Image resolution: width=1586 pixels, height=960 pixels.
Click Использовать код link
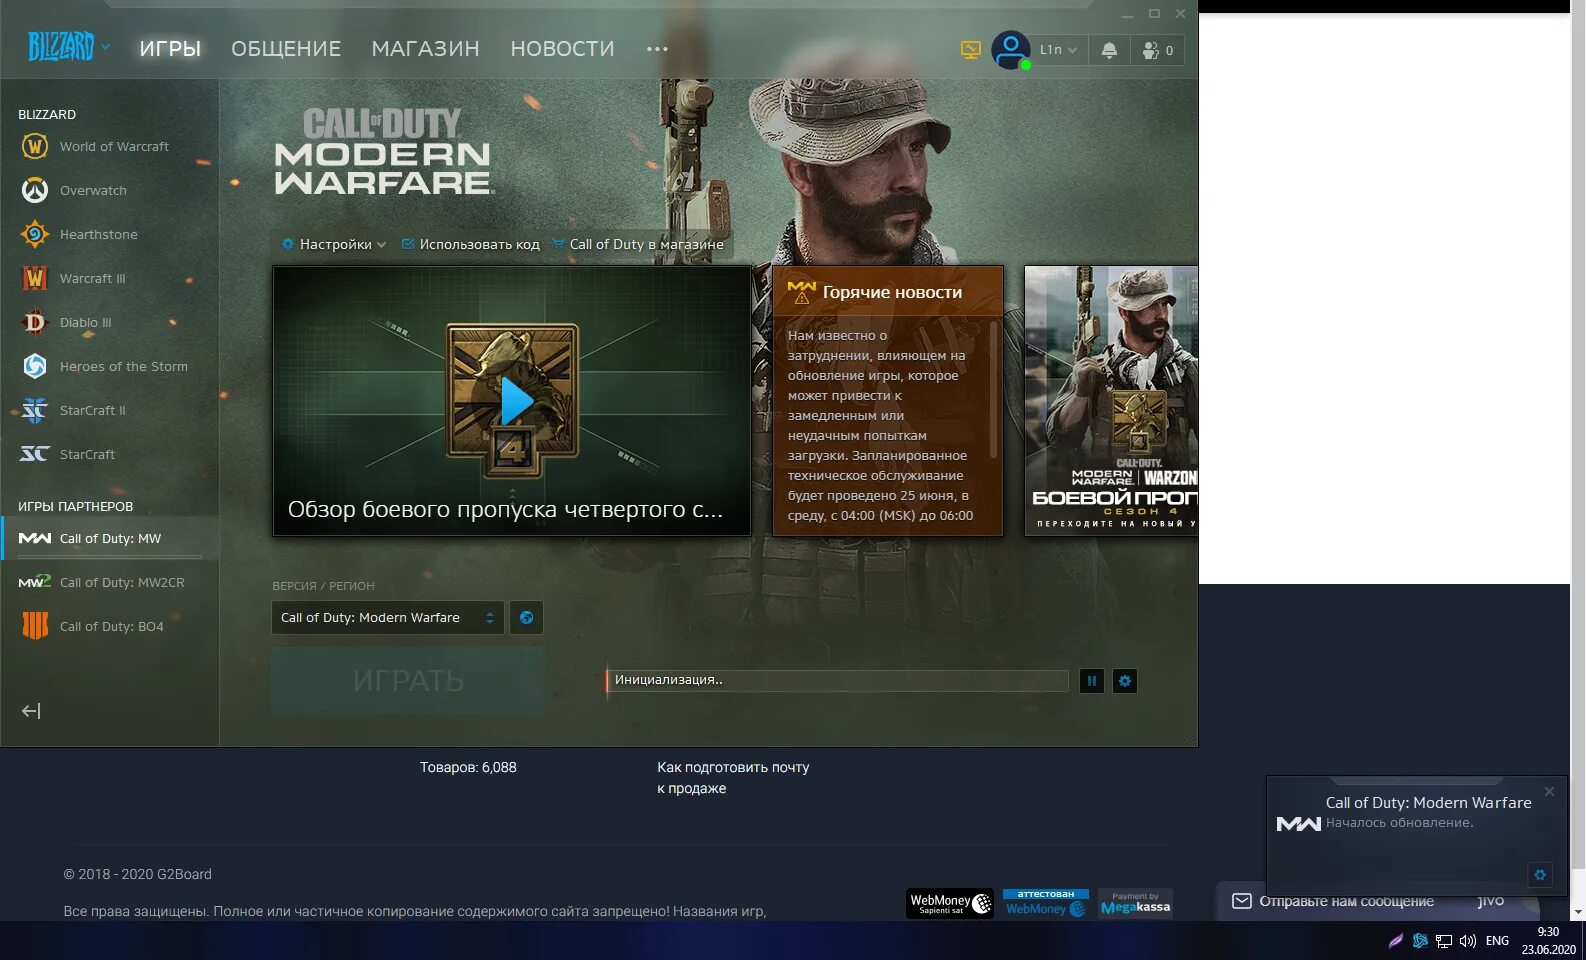point(470,244)
